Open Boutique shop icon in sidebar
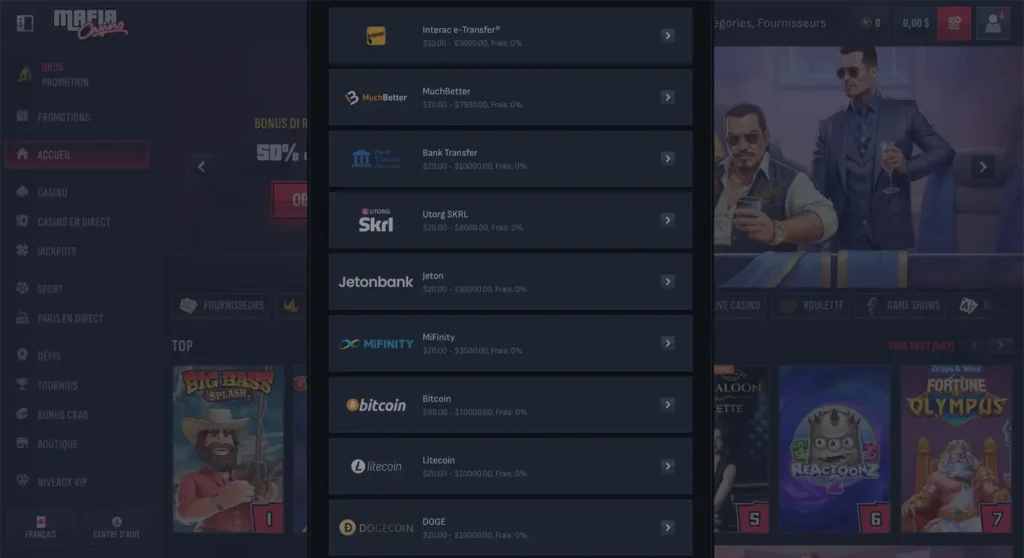The image size is (1024, 558). (22, 443)
